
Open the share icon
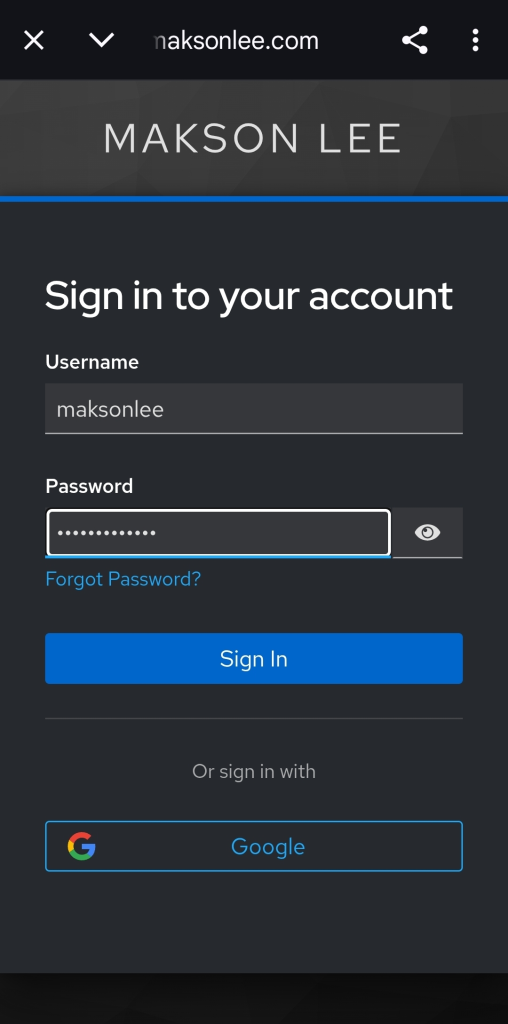[415, 40]
